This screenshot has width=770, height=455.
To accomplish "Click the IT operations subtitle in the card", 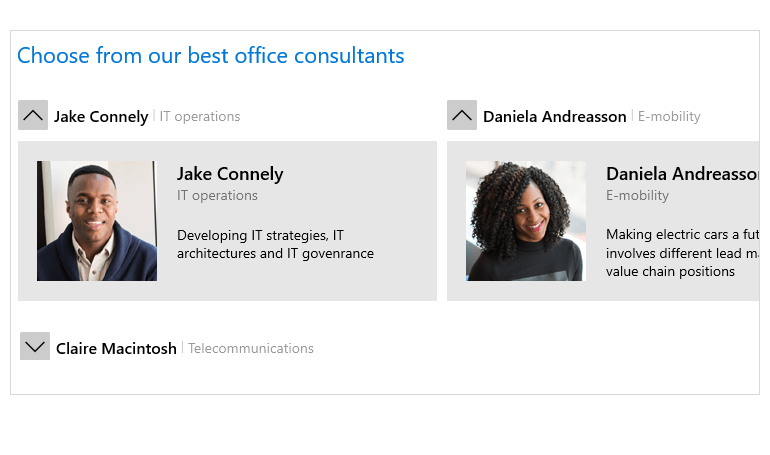I will tap(217, 195).
